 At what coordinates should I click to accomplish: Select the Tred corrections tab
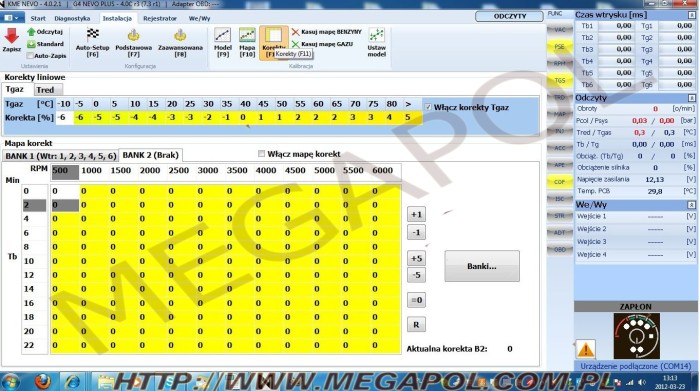[45, 90]
